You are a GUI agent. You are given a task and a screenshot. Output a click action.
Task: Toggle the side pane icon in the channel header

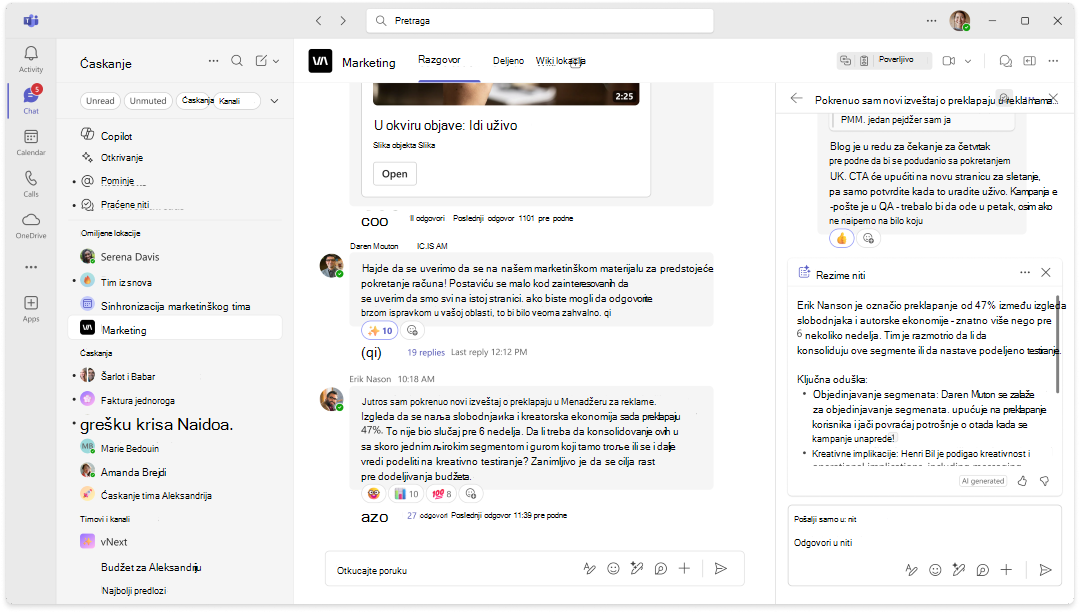click(x=1030, y=61)
